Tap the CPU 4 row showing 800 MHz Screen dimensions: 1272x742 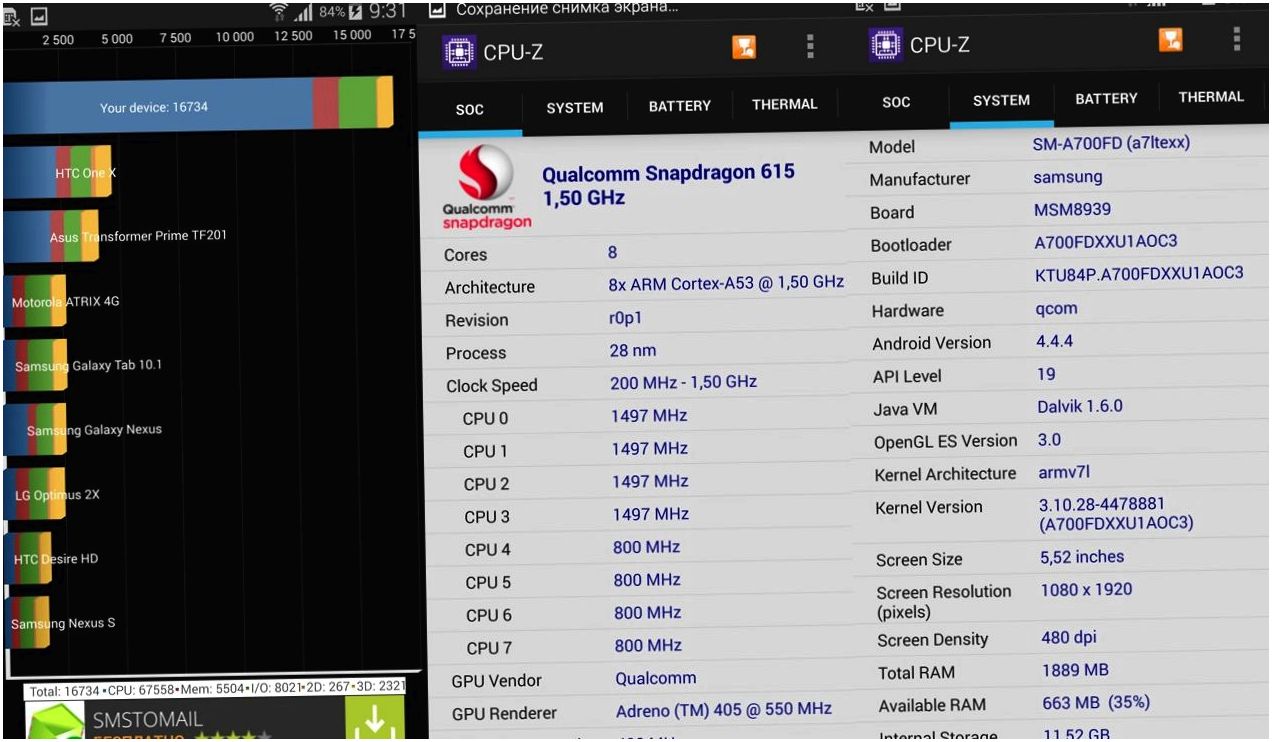click(x=637, y=548)
